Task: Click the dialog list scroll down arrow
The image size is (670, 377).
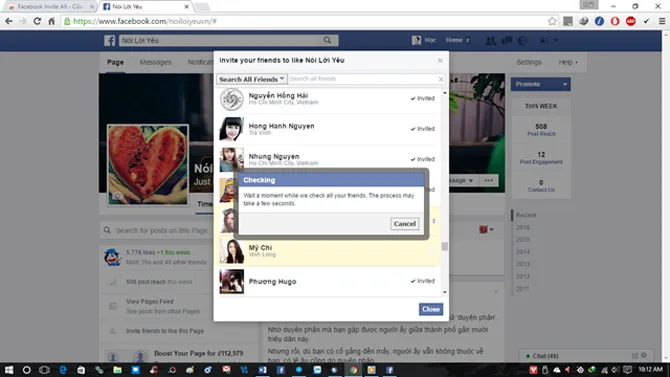Action: (x=445, y=292)
